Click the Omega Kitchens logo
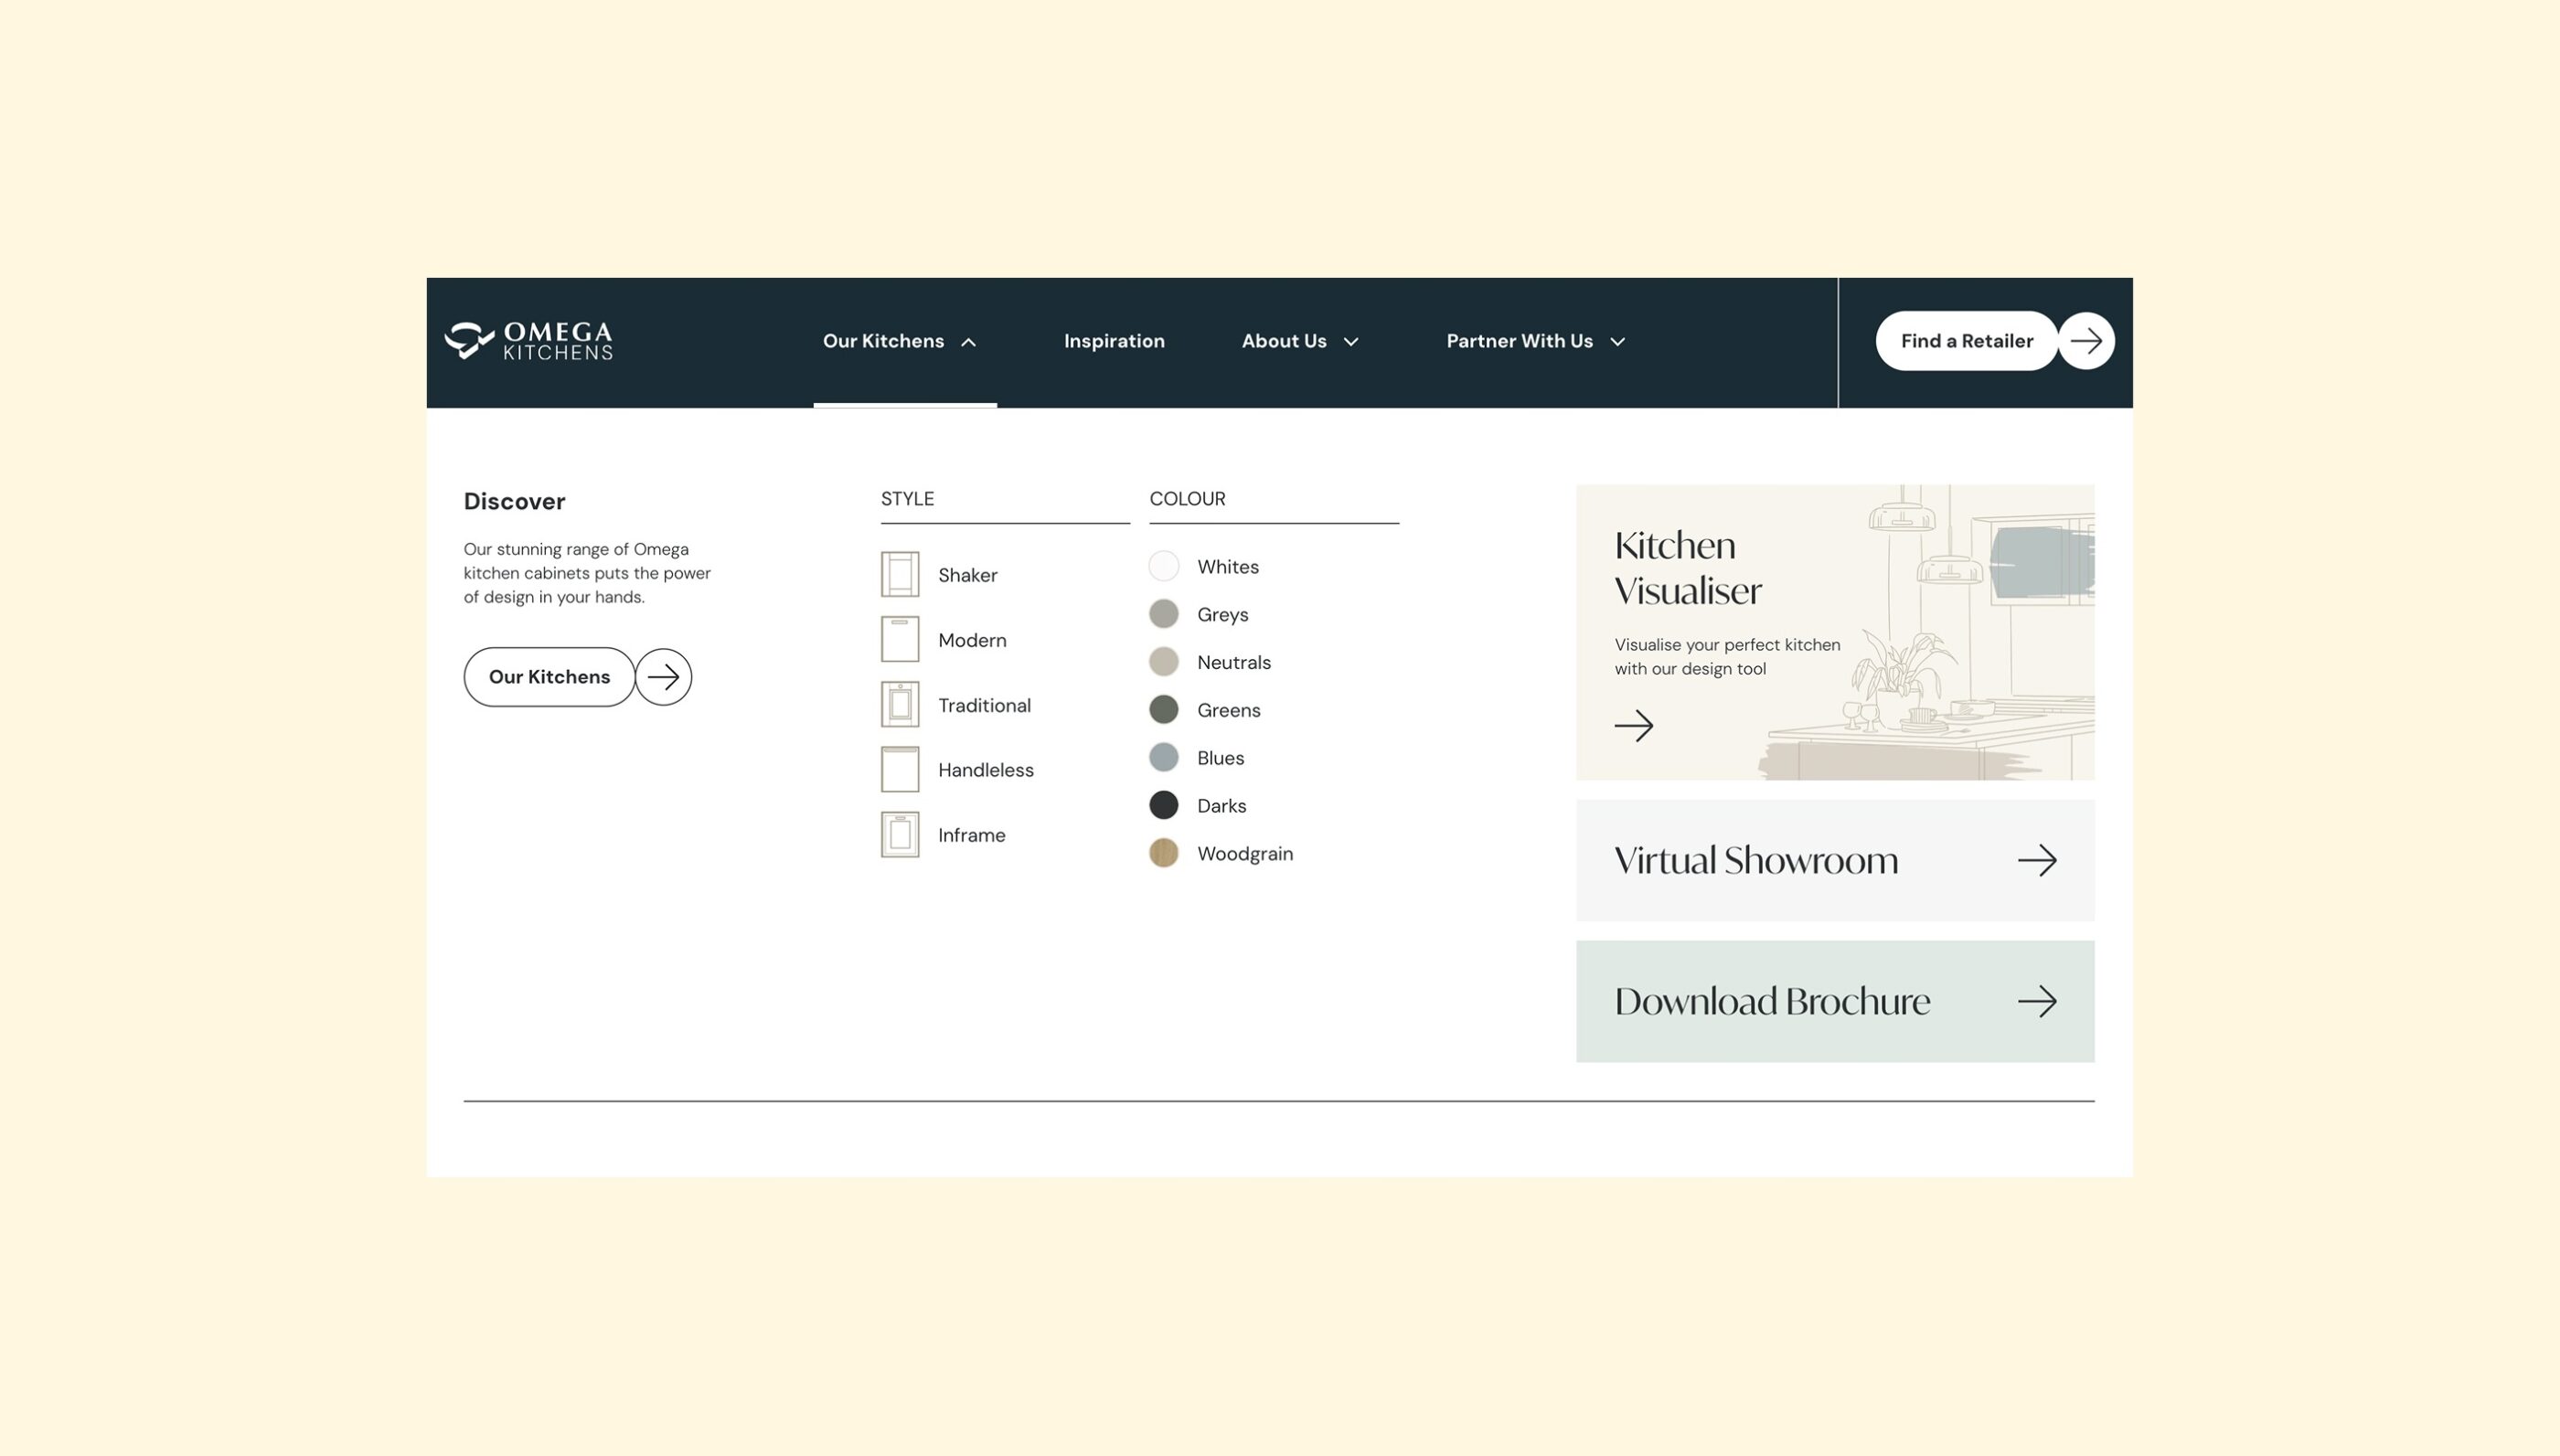2560x1456 pixels. 528,341
